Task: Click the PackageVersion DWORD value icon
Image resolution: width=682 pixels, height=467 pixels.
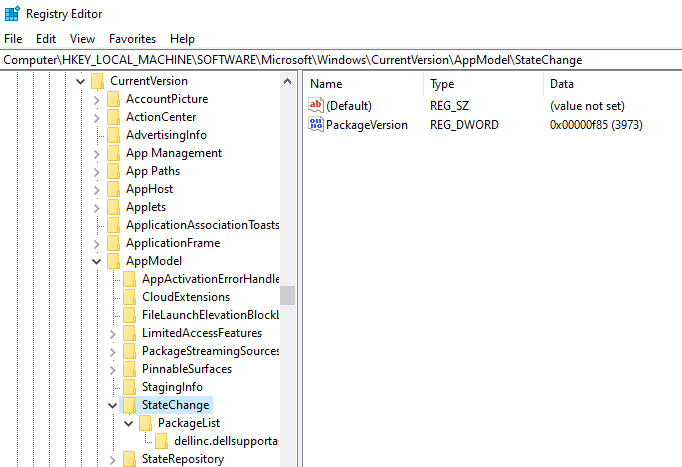Action: [x=316, y=124]
